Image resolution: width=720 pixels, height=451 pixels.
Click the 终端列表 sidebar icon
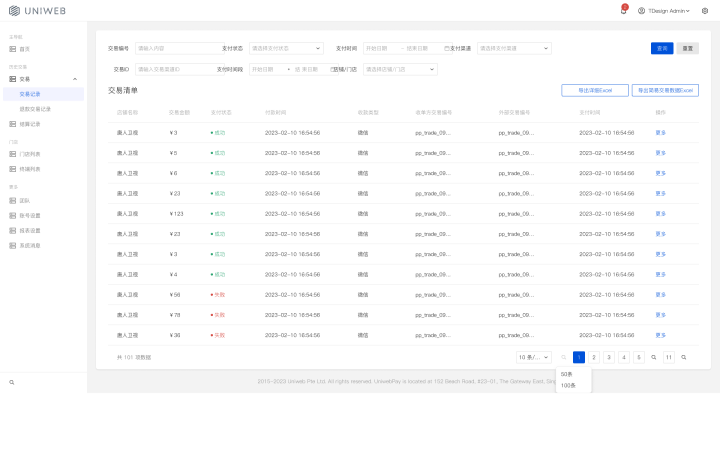pyautogui.click(x=13, y=169)
